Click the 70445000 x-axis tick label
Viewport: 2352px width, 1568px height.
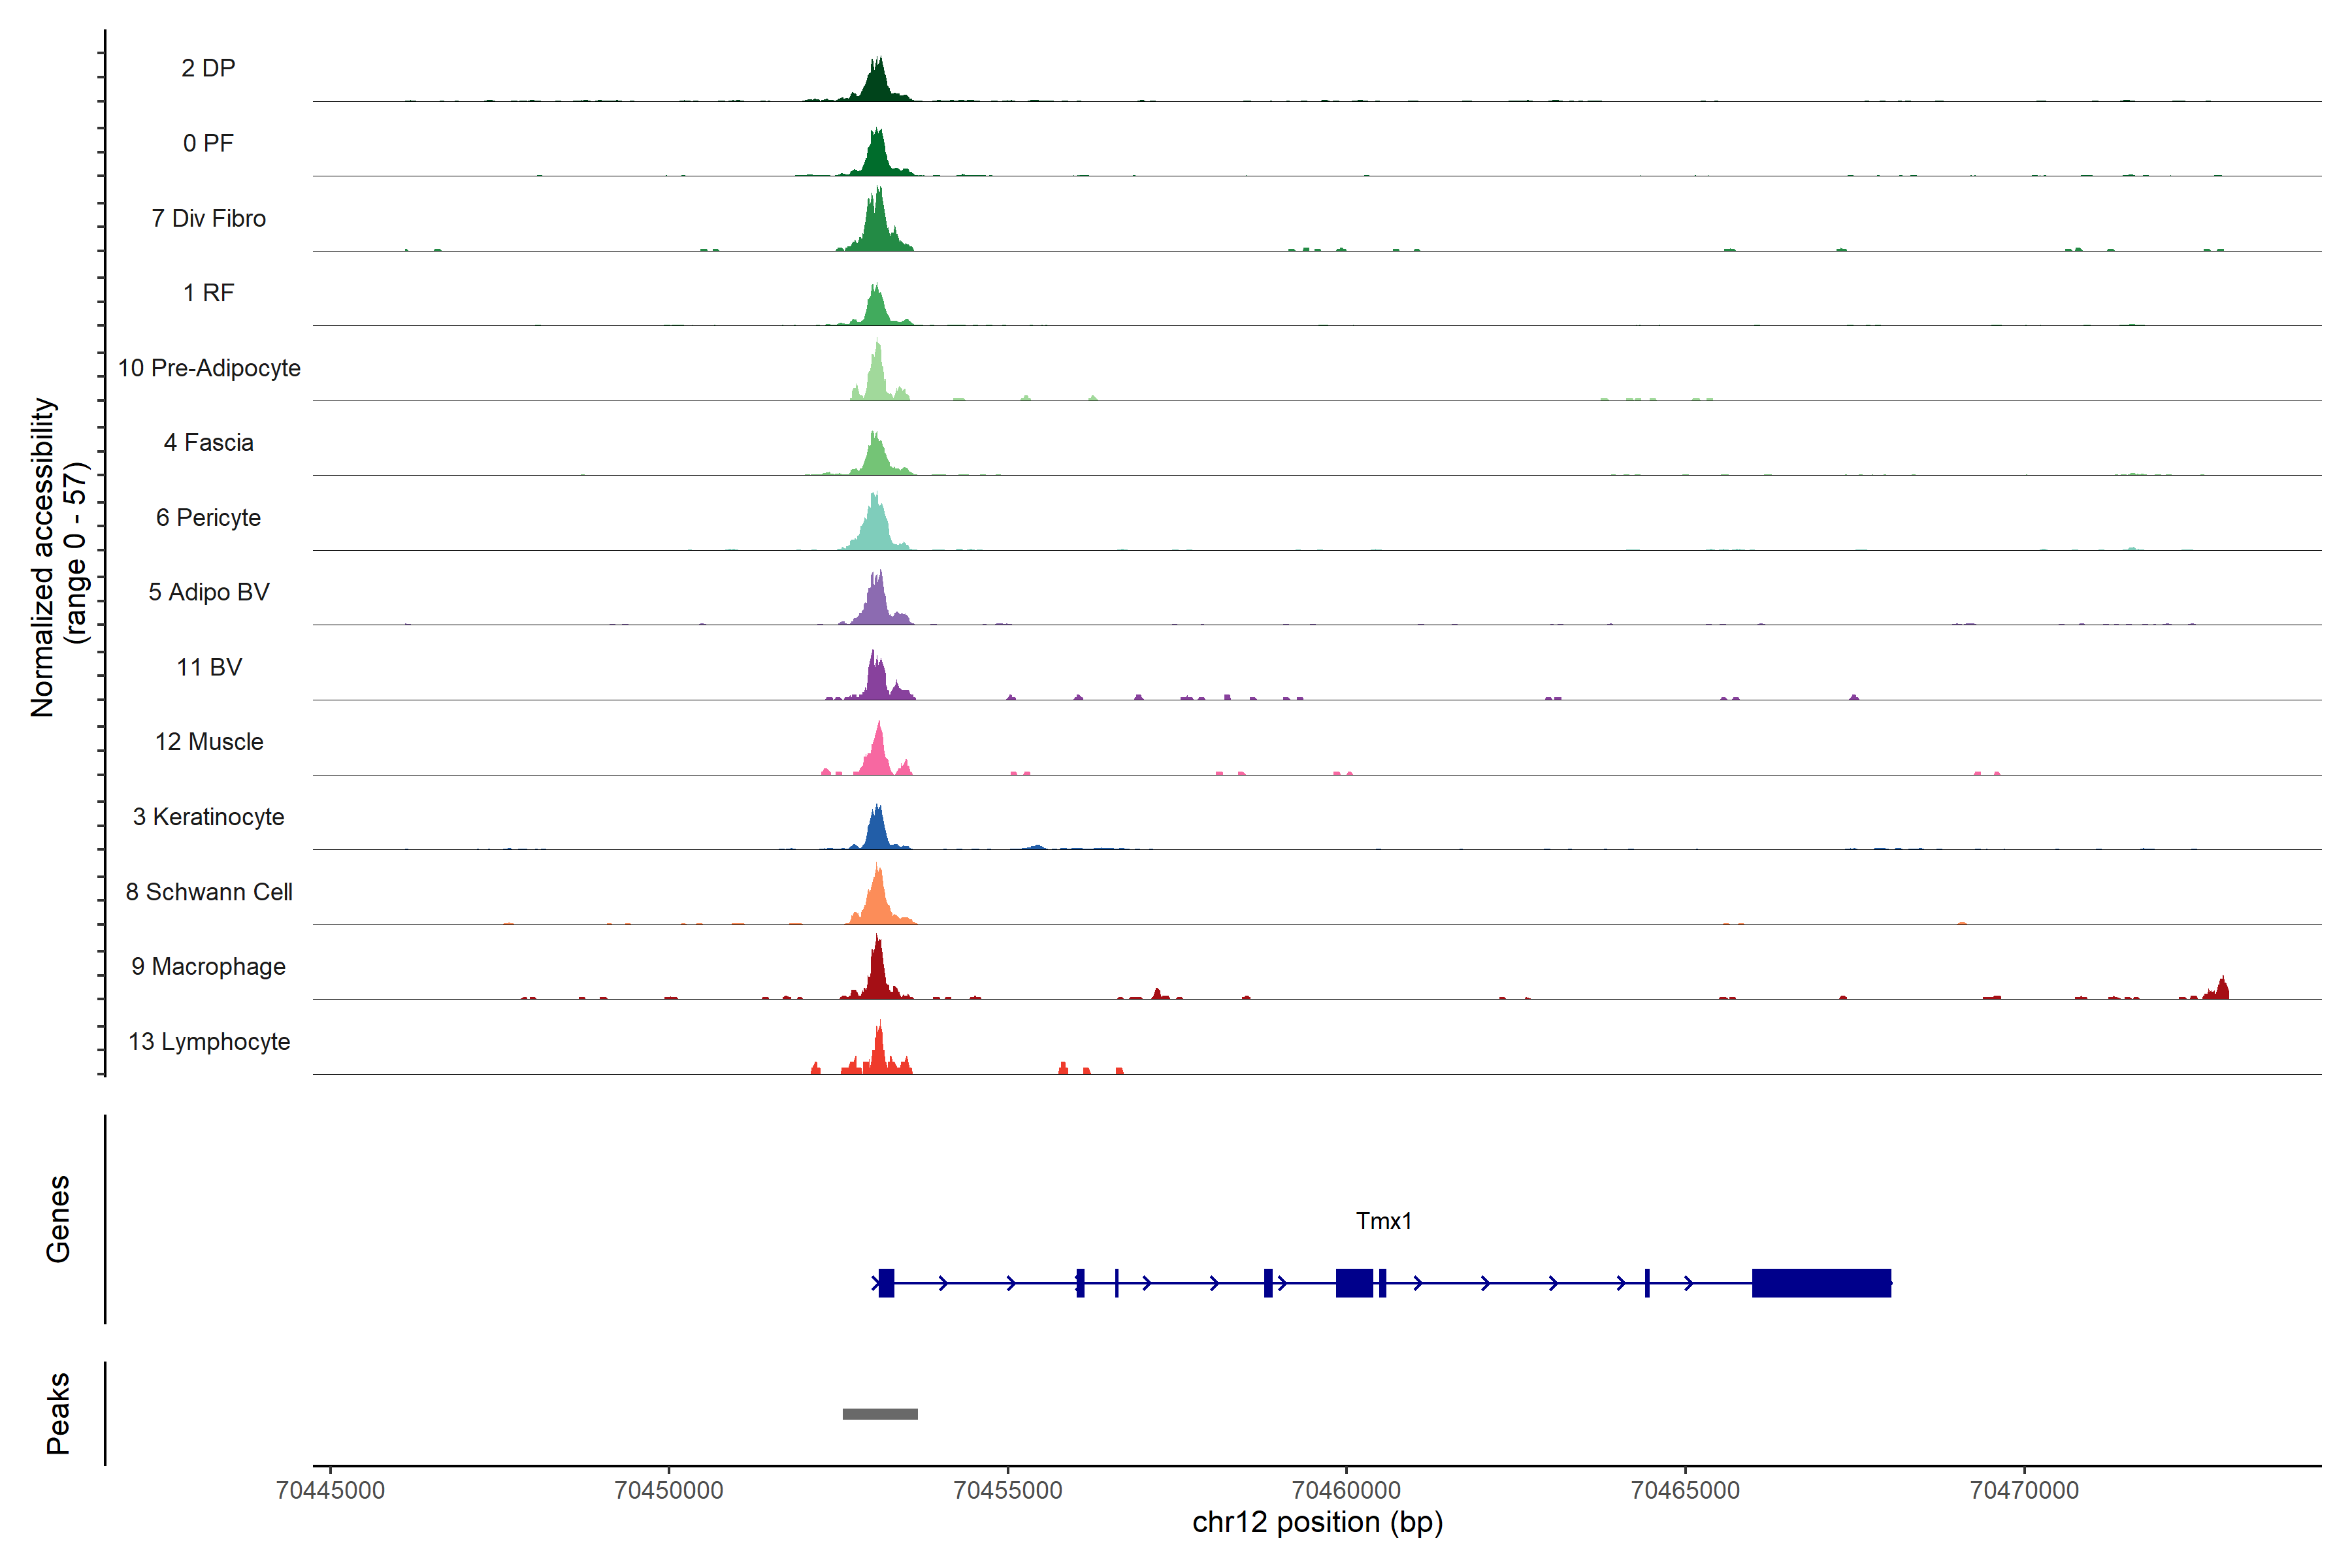330,1491
